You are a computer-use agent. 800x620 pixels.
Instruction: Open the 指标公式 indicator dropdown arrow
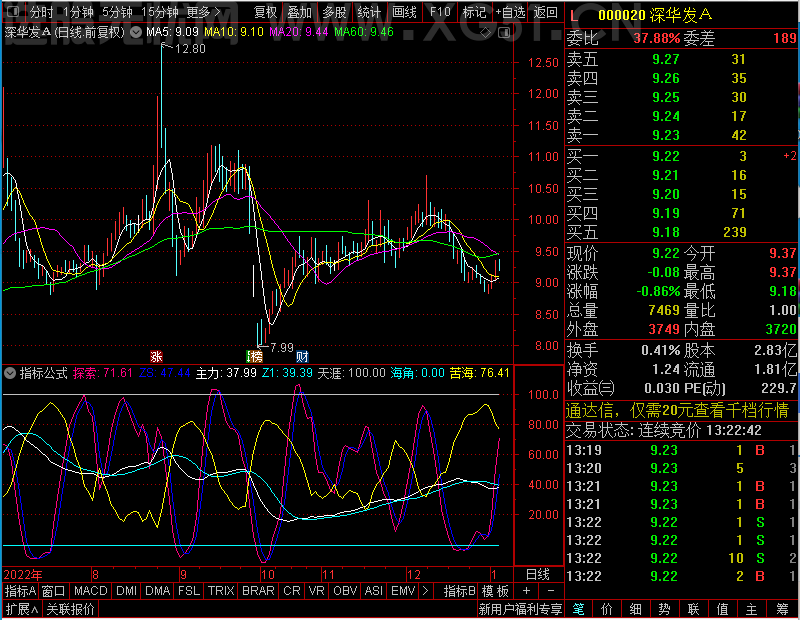coord(10,374)
